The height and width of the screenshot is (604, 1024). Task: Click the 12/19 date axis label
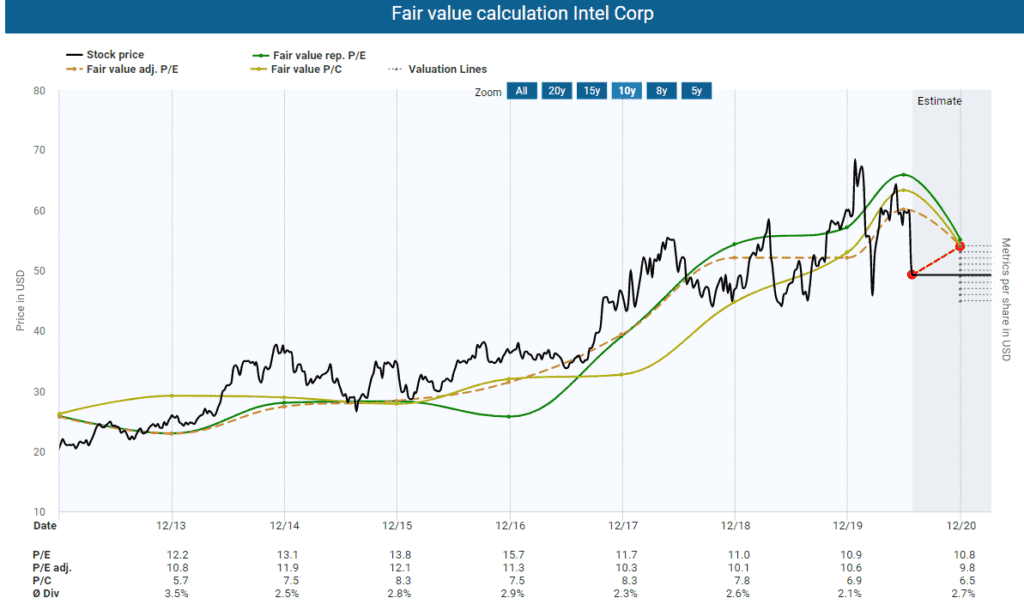(x=848, y=526)
